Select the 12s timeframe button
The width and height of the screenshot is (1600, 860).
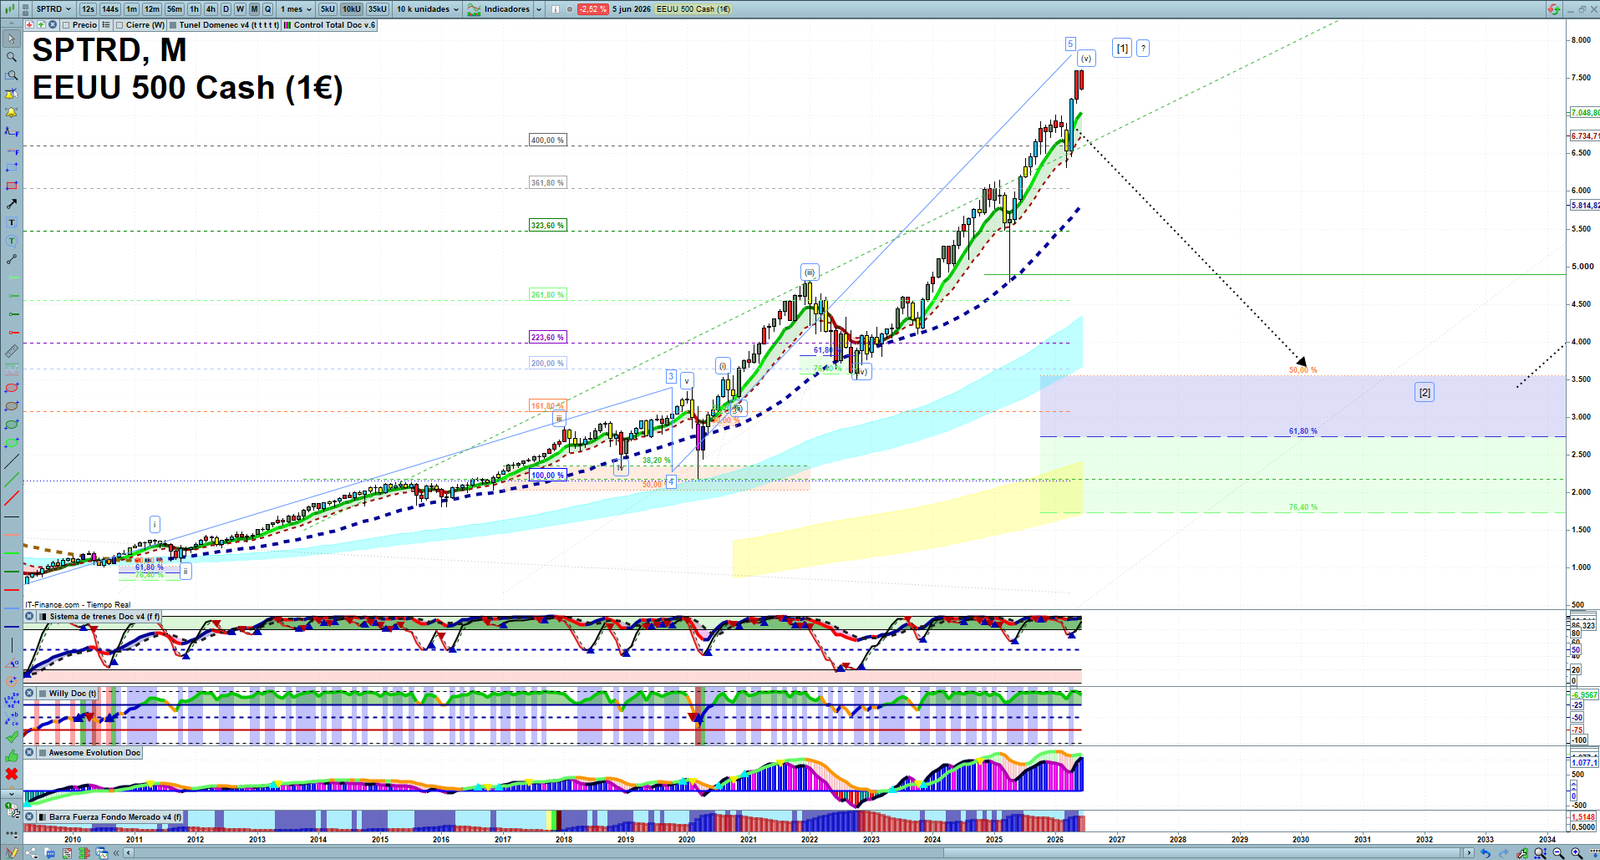click(x=88, y=9)
